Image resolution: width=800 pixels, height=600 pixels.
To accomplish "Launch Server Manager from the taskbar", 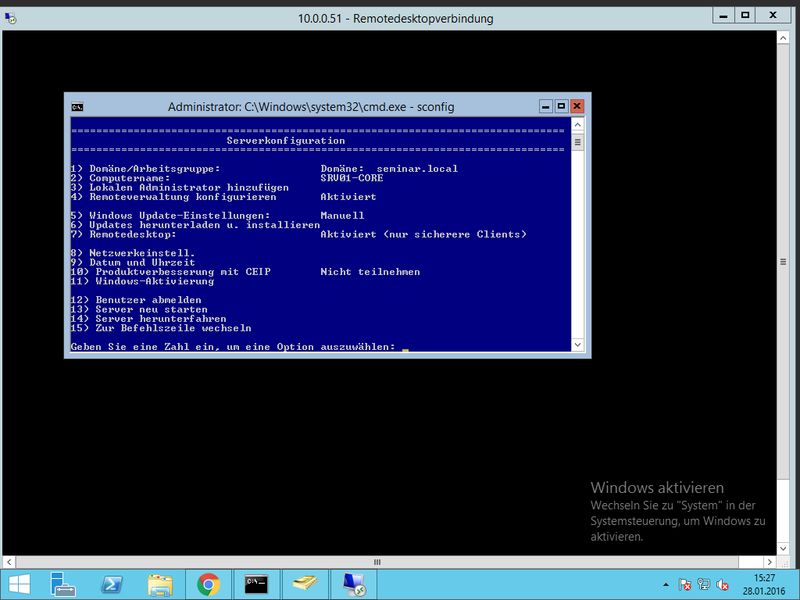I will pyautogui.click(x=63, y=584).
